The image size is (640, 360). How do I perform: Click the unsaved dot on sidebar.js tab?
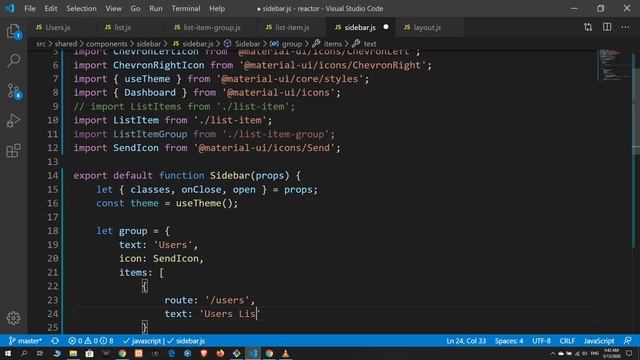click(x=386, y=27)
